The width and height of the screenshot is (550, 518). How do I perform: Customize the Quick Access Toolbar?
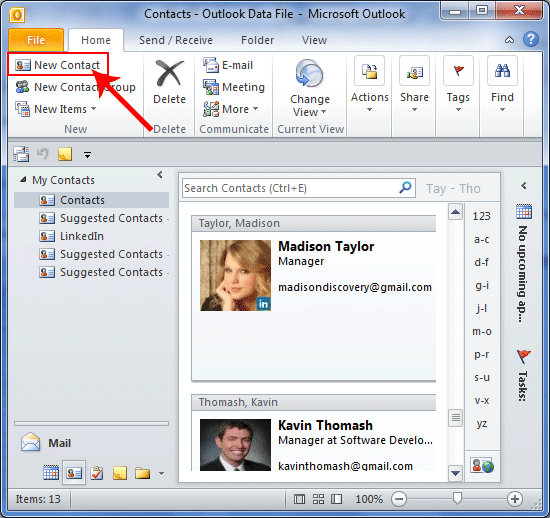tap(87, 154)
